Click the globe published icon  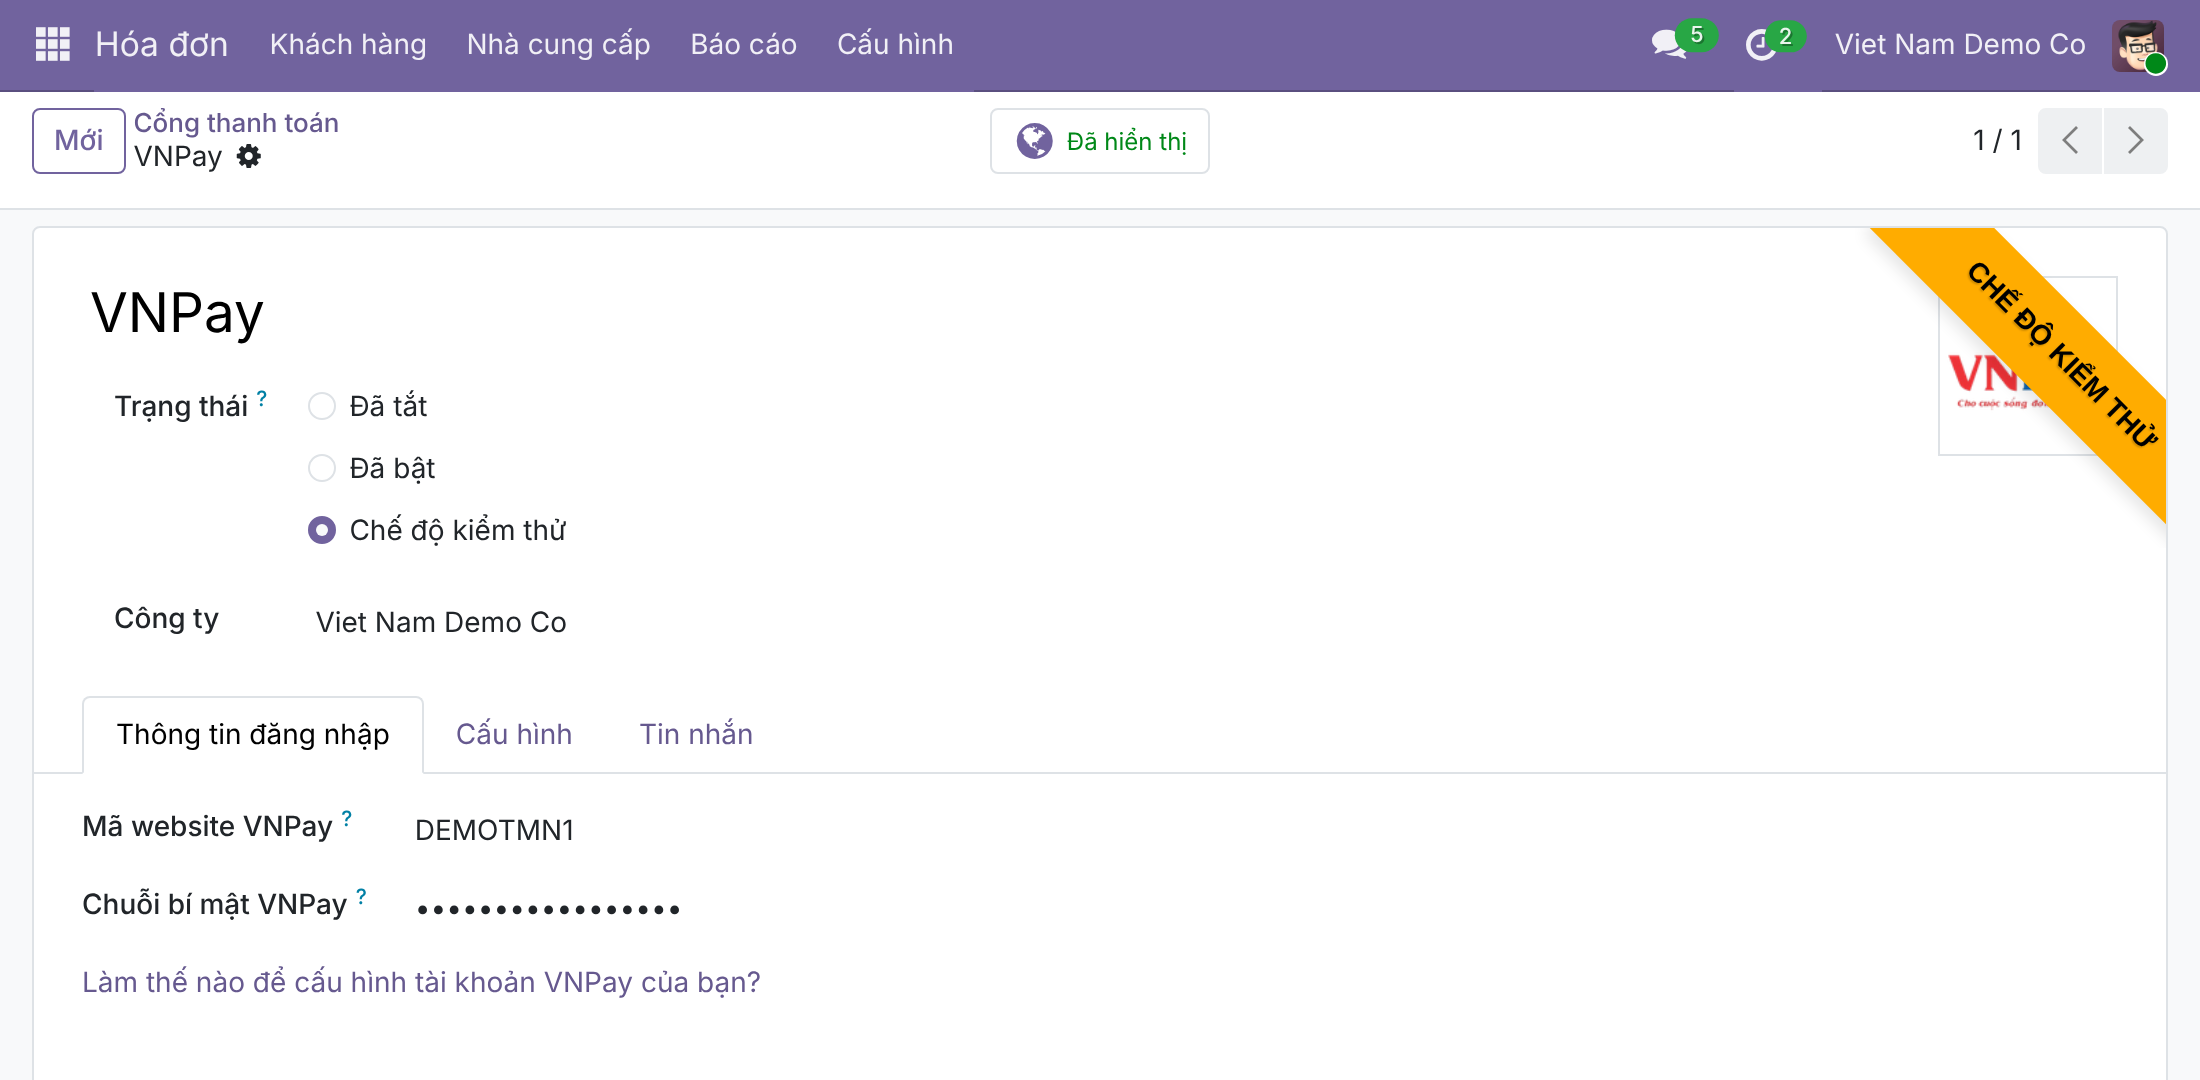point(1035,141)
